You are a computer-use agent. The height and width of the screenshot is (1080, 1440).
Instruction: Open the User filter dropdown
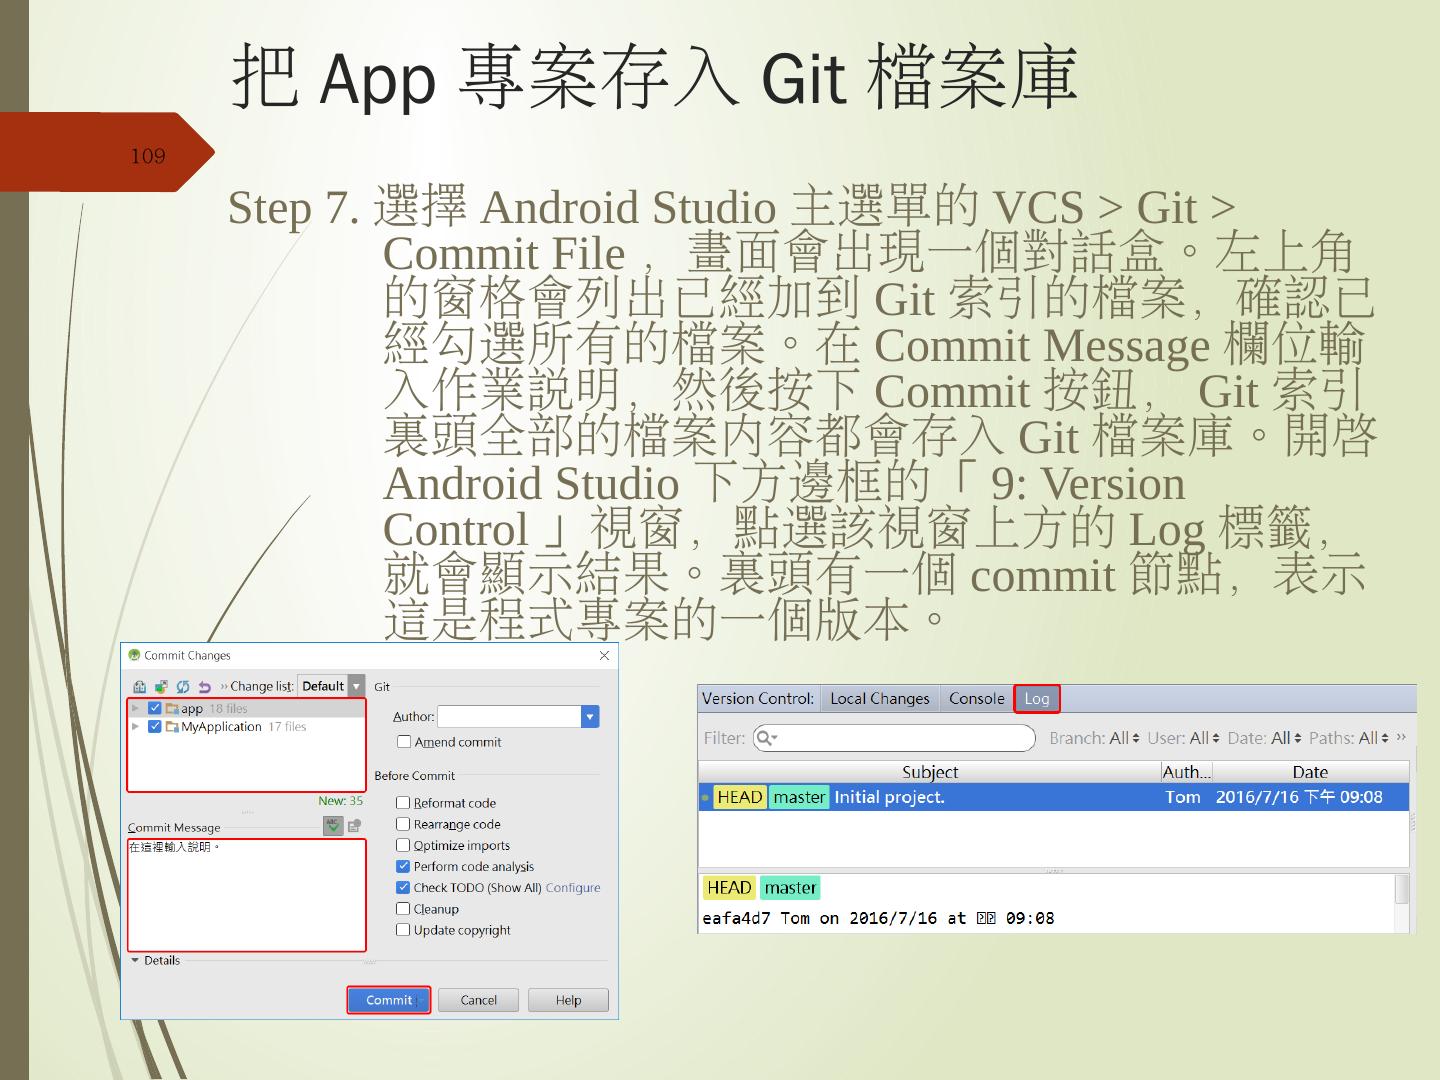pyautogui.click(x=1183, y=738)
